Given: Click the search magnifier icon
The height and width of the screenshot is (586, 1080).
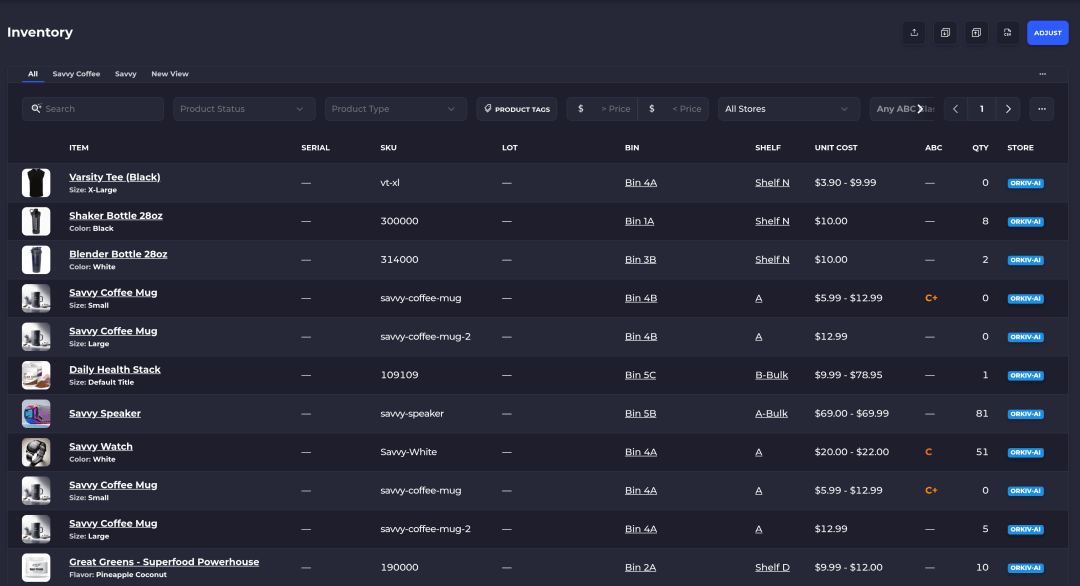Looking at the screenshot, I should coord(36,109).
